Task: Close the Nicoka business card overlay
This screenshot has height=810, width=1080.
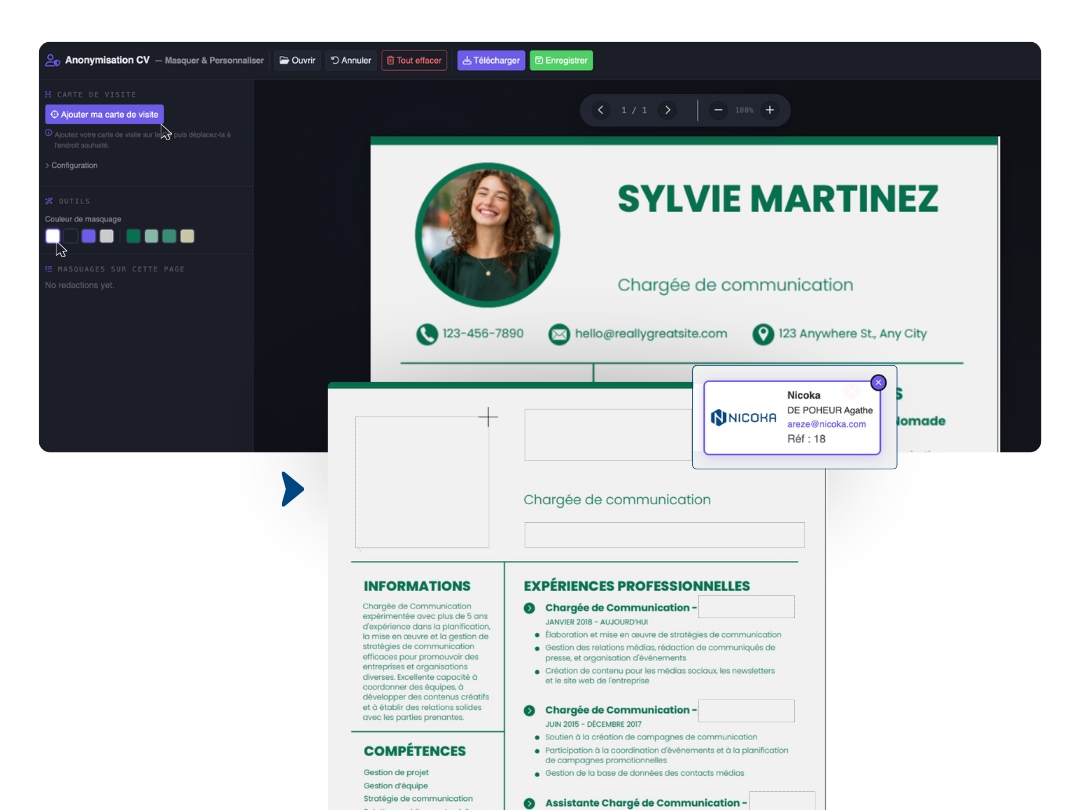Action: [x=878, y=382]
